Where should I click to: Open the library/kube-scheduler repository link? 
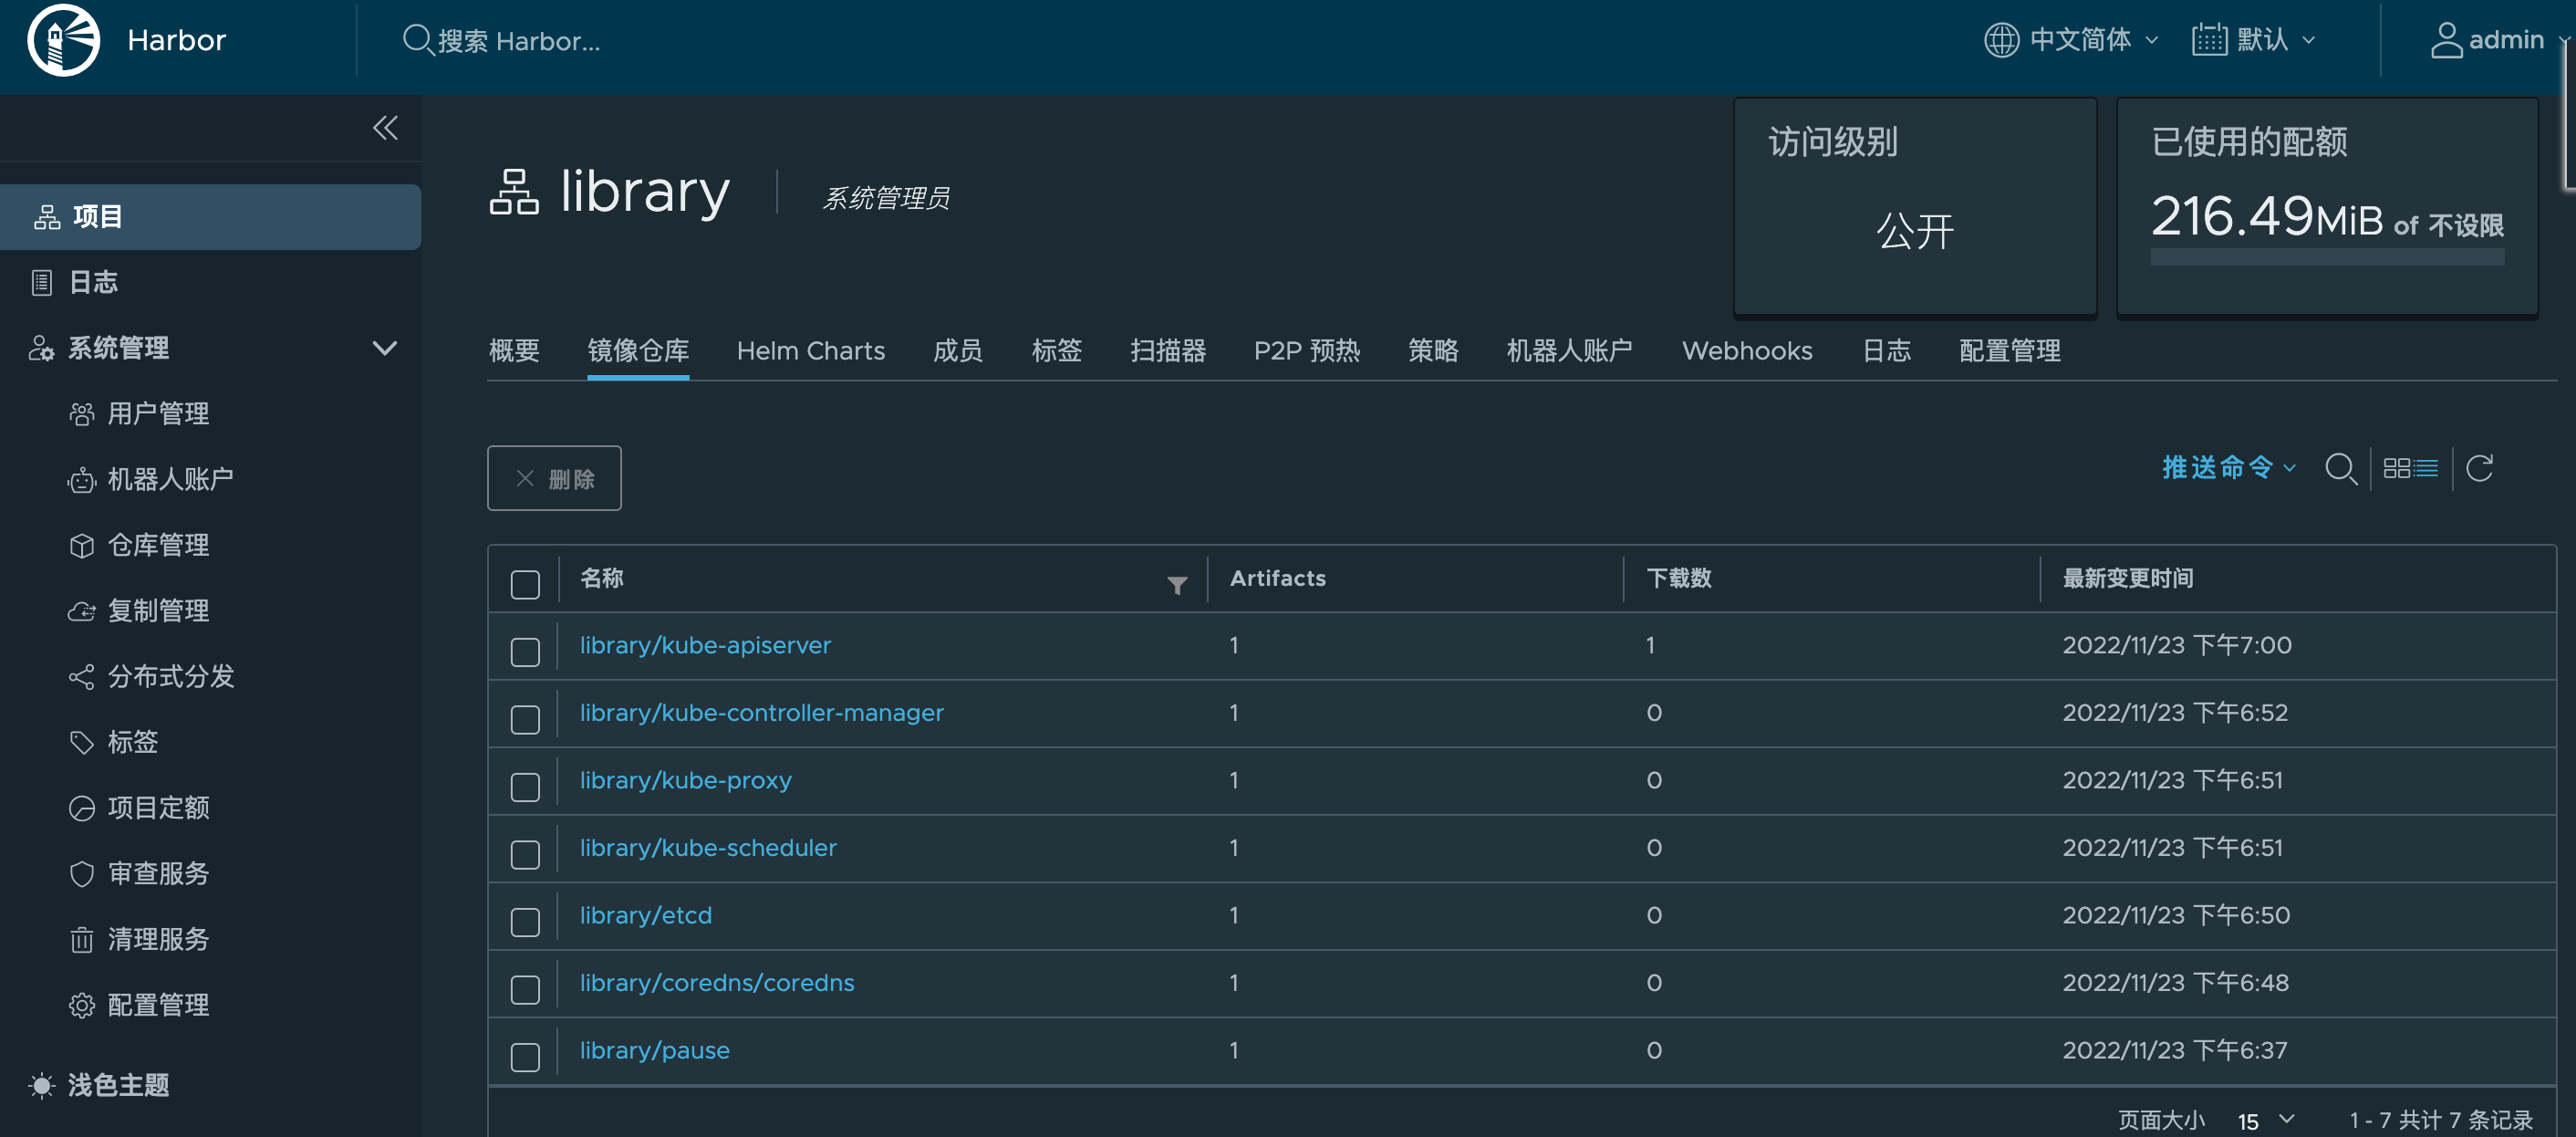[x=708, y=848]
